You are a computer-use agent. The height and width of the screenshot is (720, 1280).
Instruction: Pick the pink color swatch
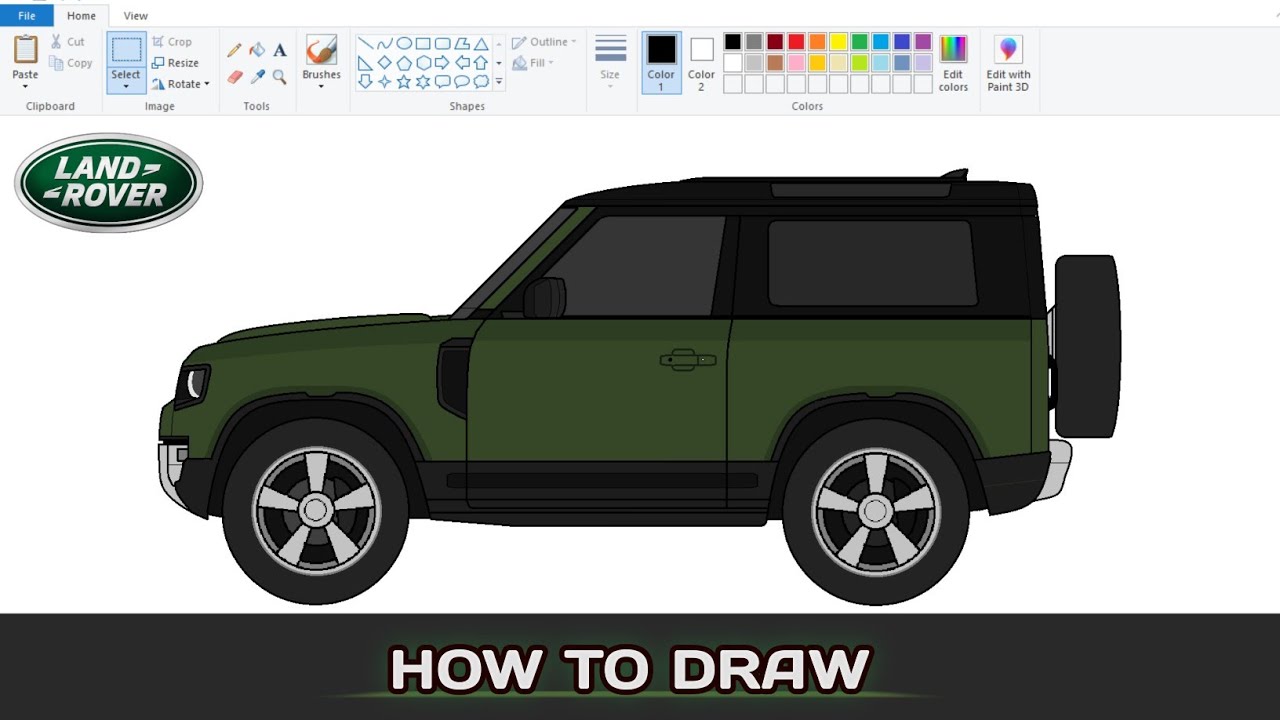coord(796,63)
